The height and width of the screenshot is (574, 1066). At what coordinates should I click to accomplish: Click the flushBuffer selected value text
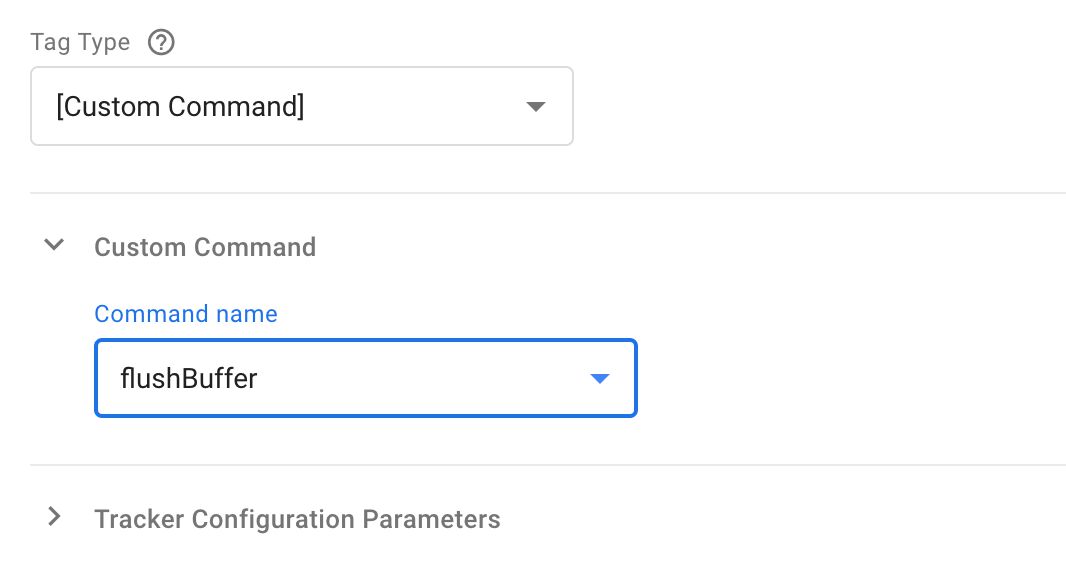coord(188,378)
